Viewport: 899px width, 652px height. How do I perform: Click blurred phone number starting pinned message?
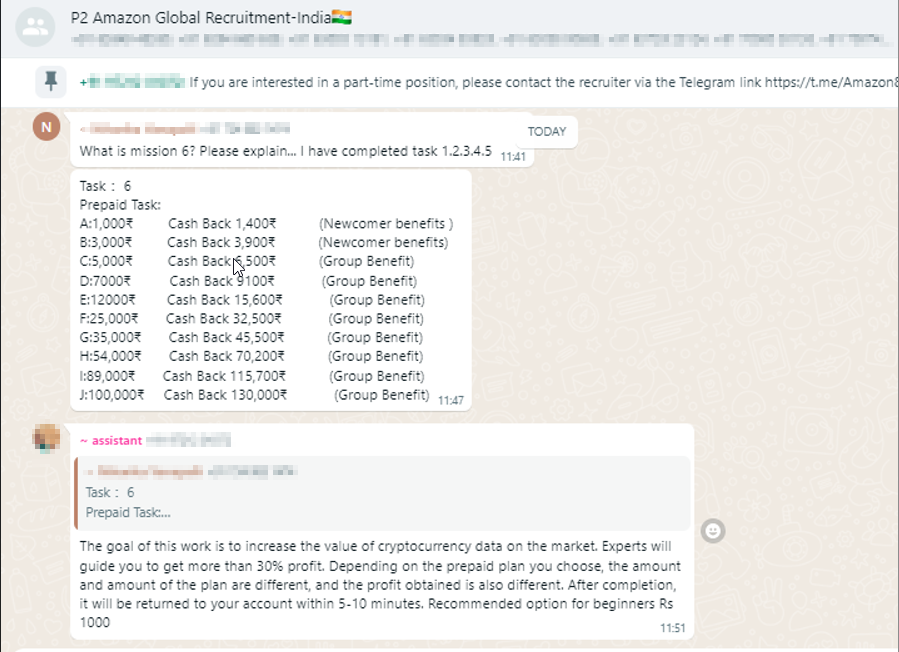[x=132, y=82]
